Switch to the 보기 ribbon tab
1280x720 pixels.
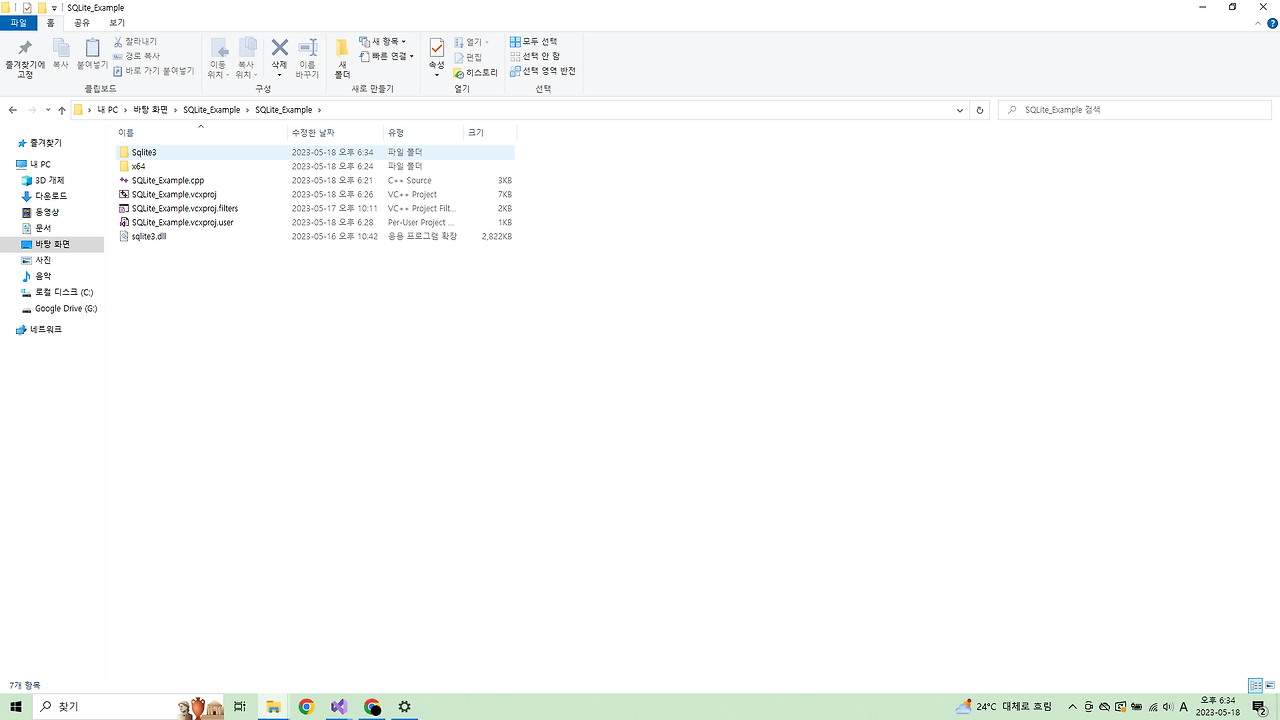(117, 22)
